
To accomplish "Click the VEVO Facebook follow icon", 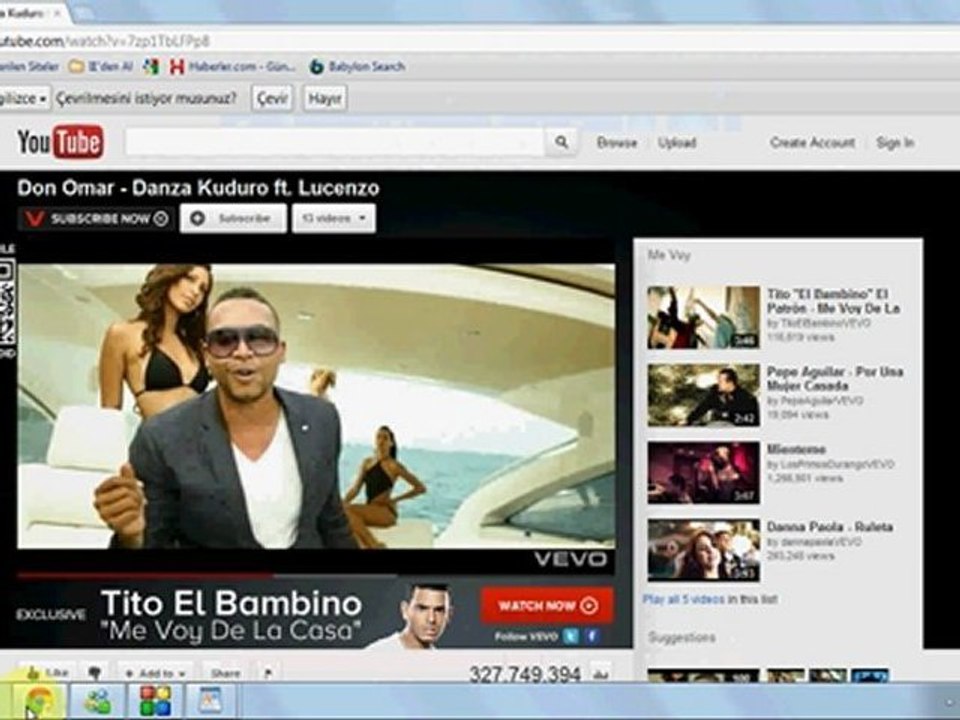I will click(592, 636).
